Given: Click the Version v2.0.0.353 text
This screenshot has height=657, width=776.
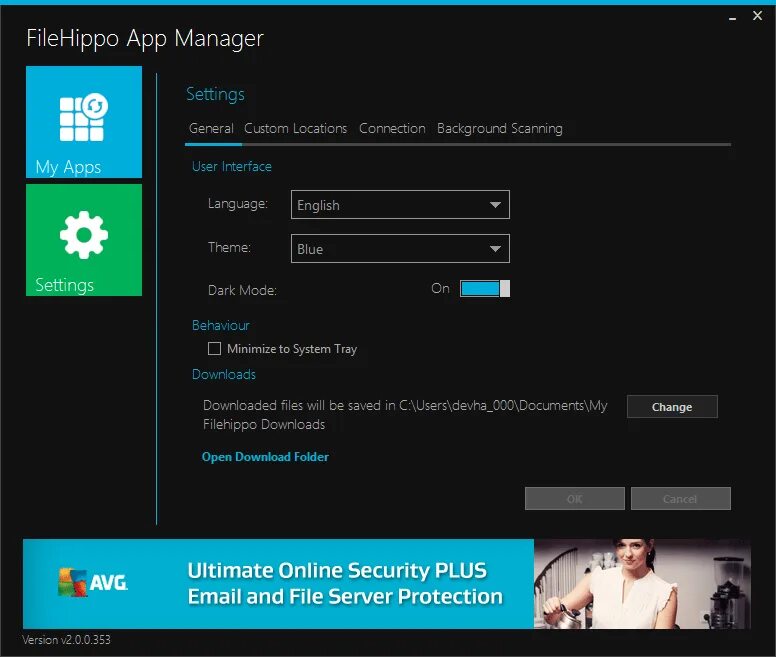Looking at the screenshot, I should (x=66, y=640).
